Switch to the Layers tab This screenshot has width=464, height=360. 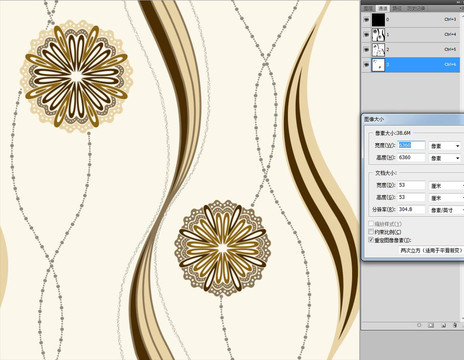(368, 8)
